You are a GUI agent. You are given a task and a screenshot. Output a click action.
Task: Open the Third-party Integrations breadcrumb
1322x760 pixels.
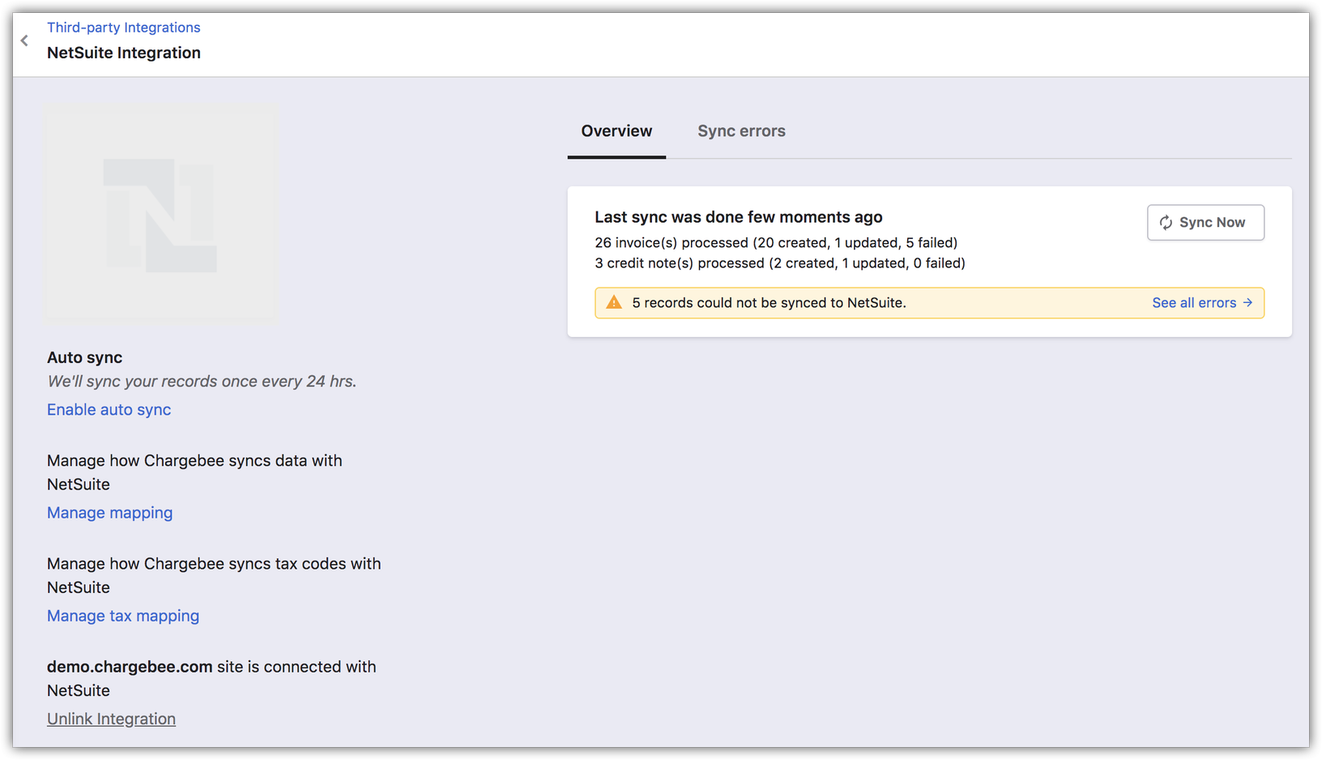123,27
